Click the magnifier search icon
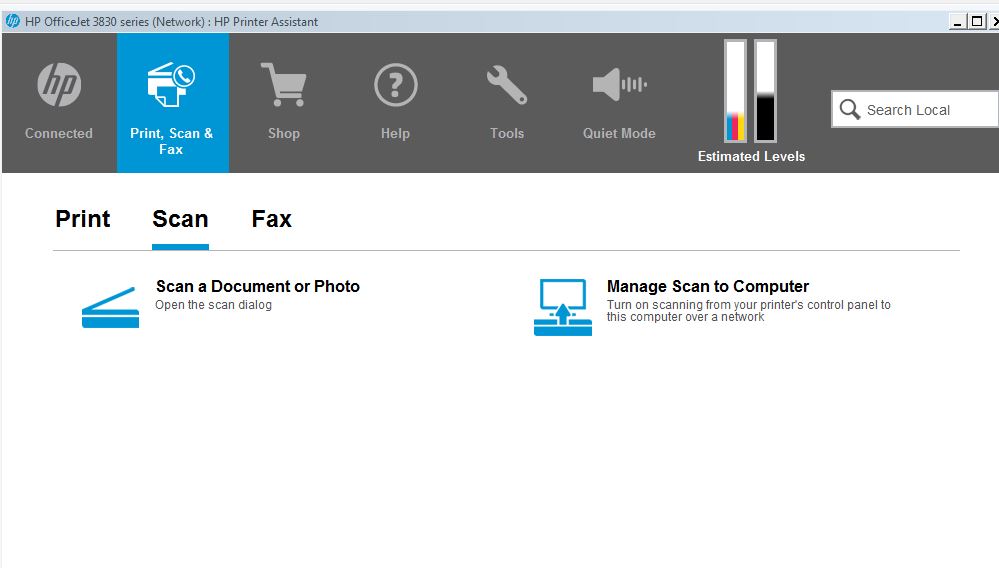The height and width of the screenshot is (568, 999). (x=849, y=110)
